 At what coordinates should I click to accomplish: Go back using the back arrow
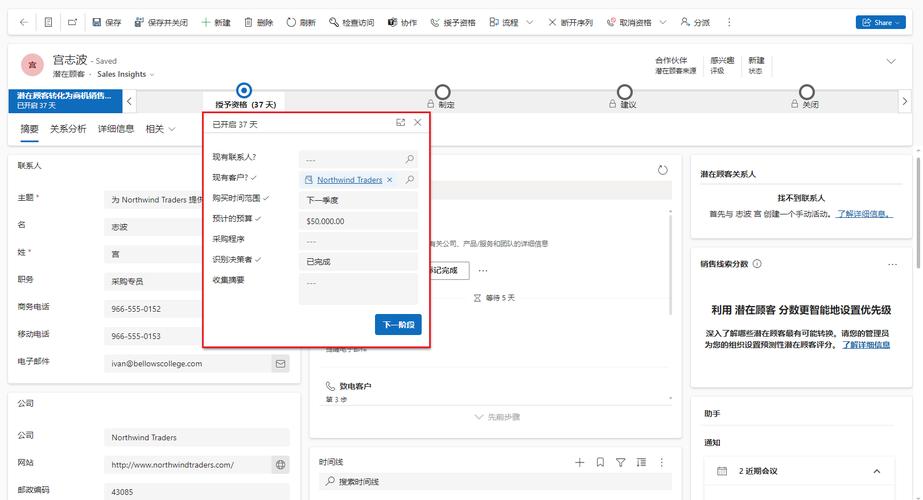click(24, 22)
